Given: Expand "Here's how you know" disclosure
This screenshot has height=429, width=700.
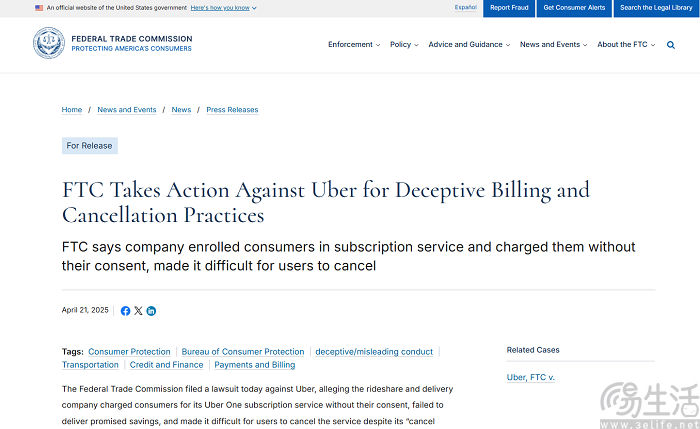Looking at the screenshot, I should pos(223,7).
